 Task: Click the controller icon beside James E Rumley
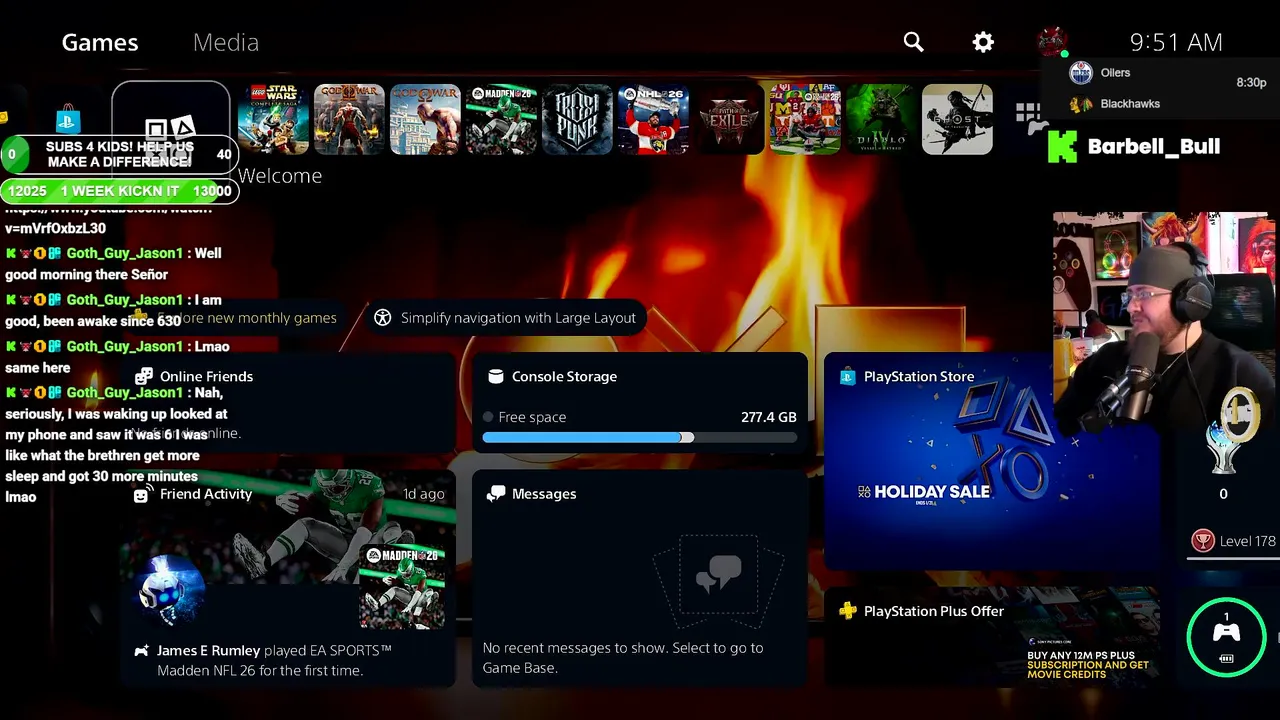(x=141, y=650)
